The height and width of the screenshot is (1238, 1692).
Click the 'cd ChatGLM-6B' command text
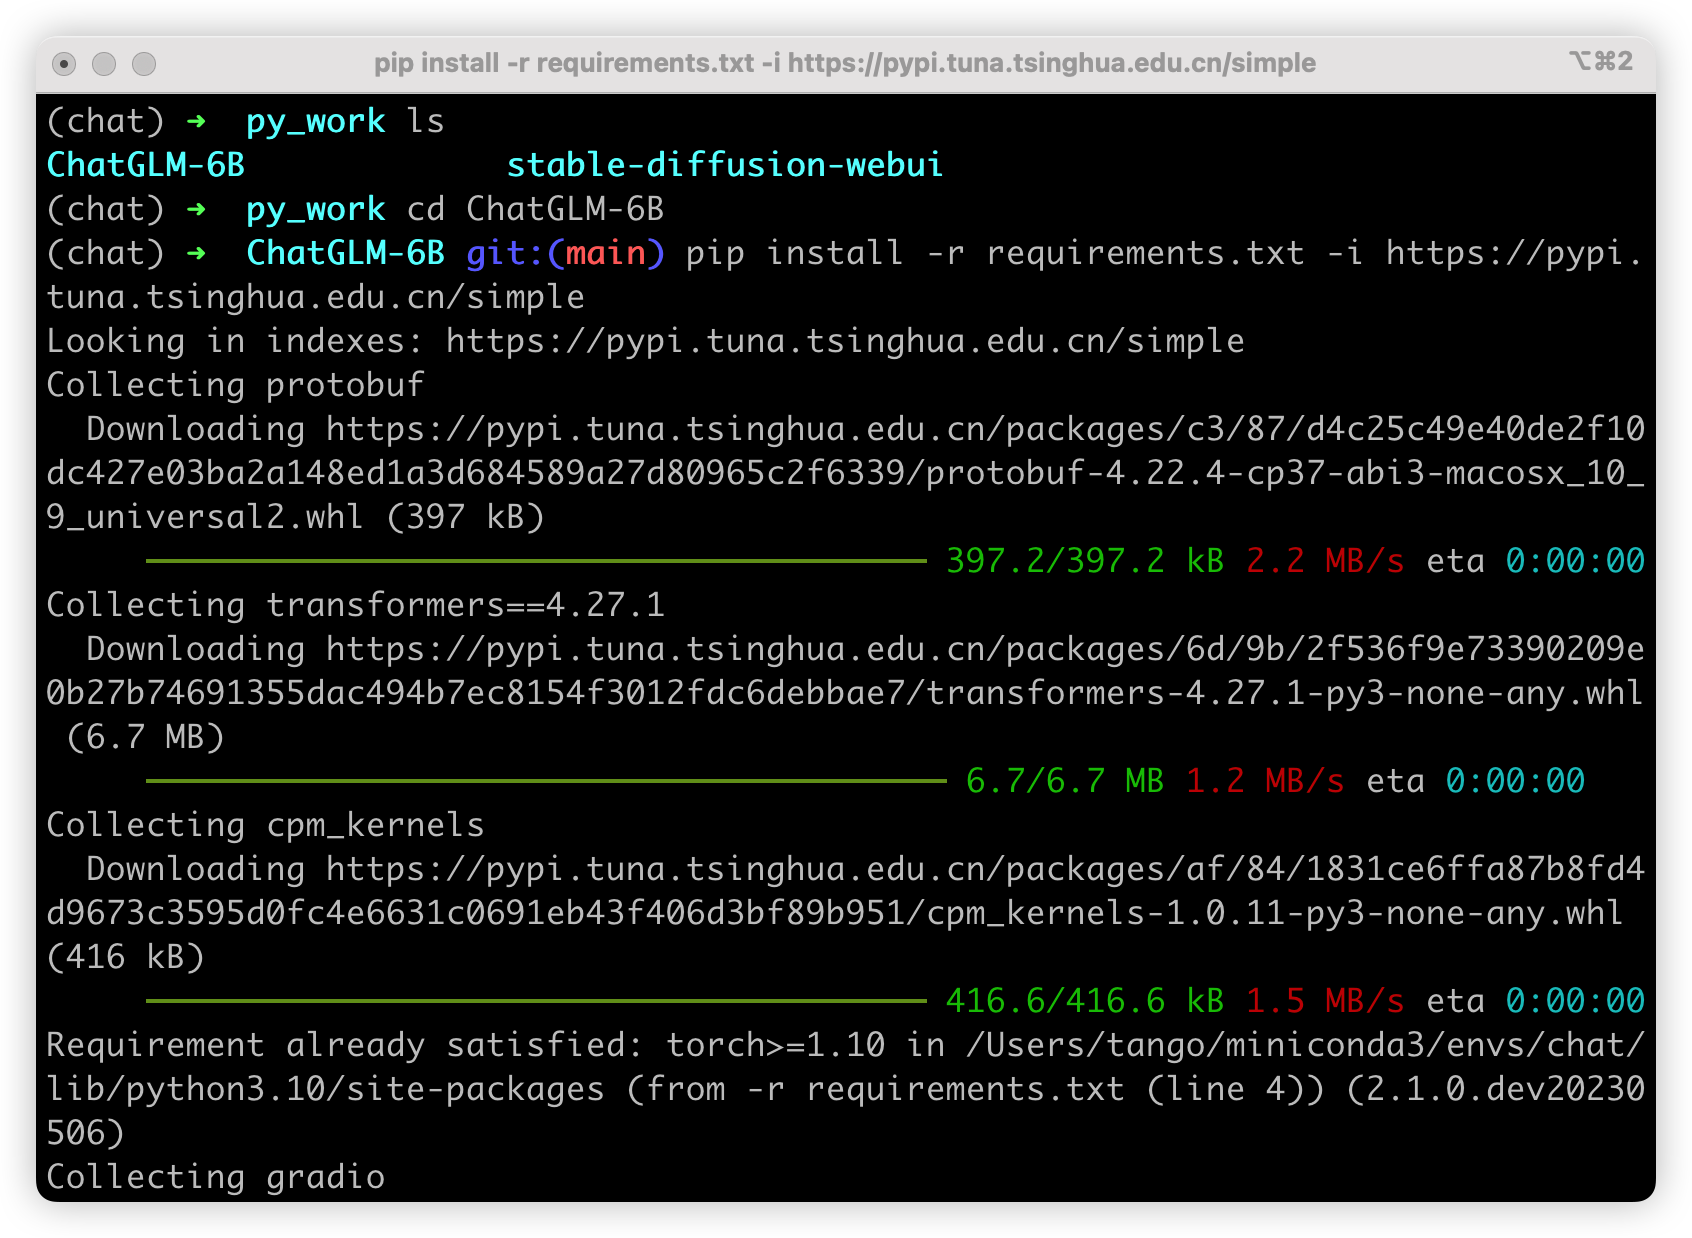point(535,209)
